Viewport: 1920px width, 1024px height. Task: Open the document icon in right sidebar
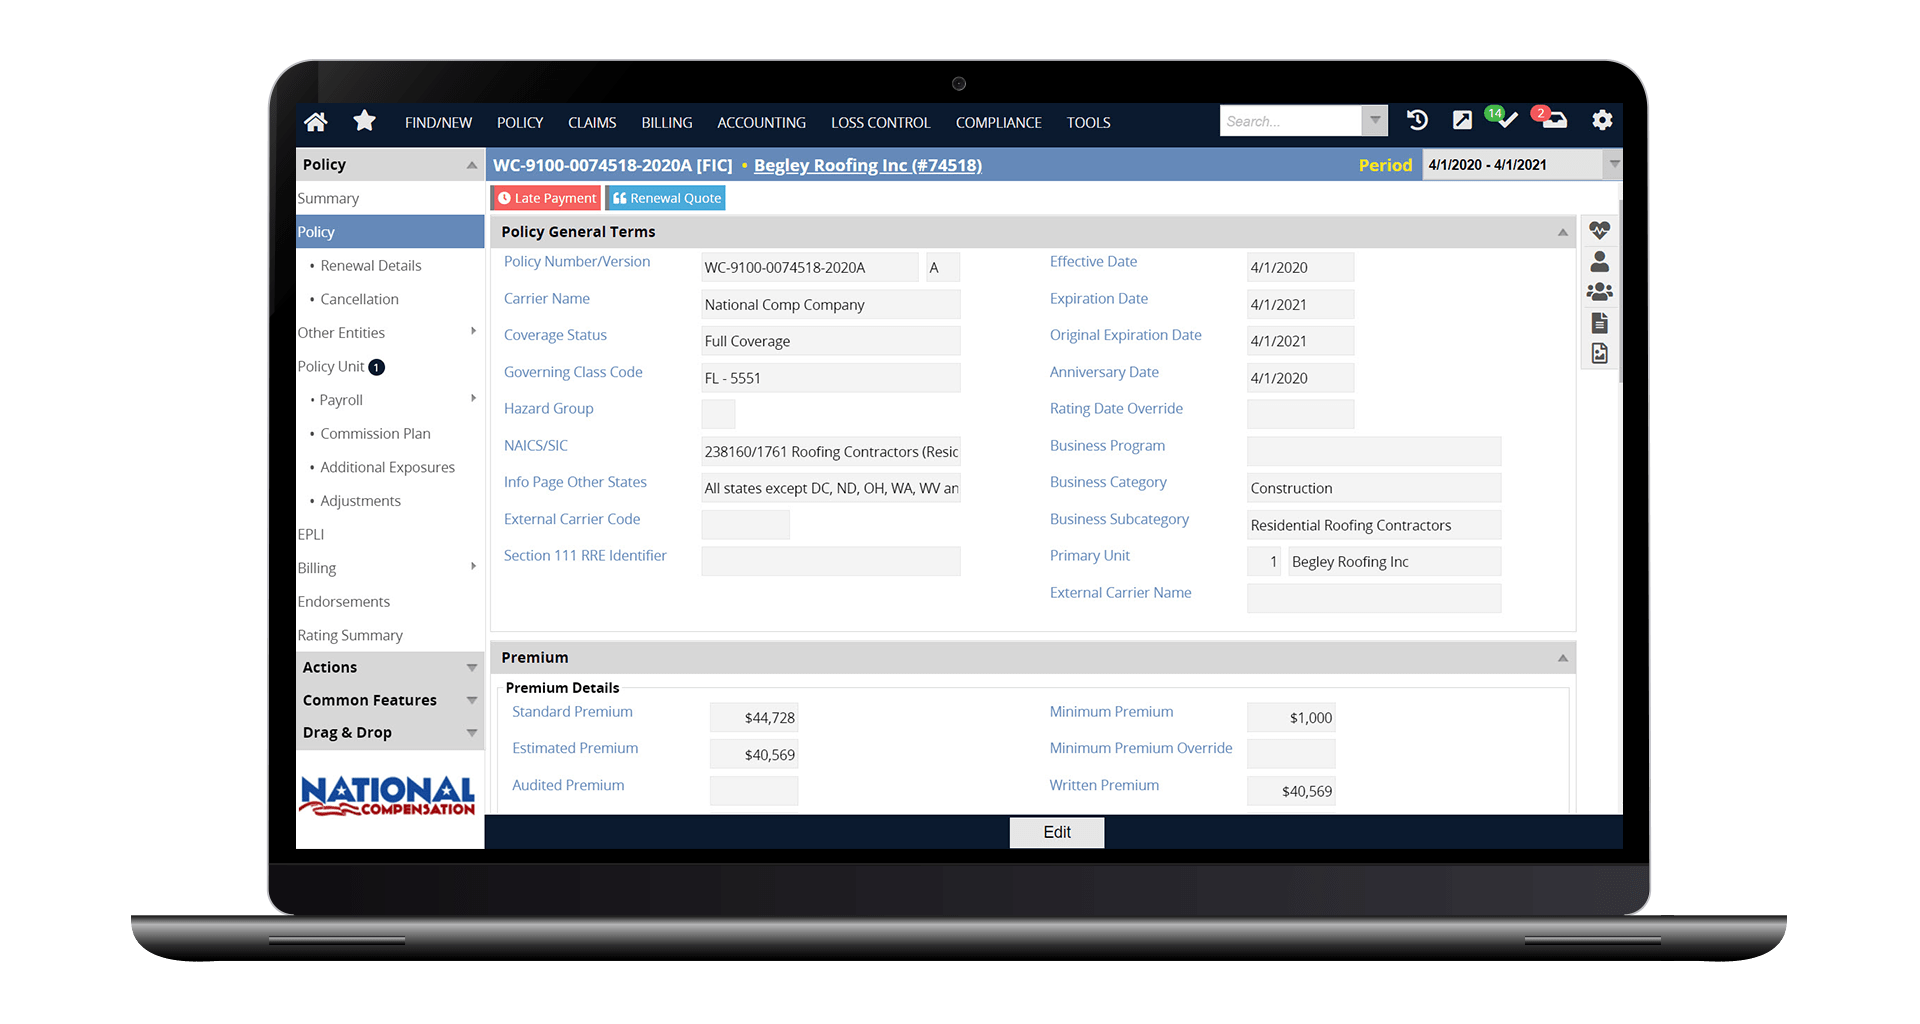1600,323
